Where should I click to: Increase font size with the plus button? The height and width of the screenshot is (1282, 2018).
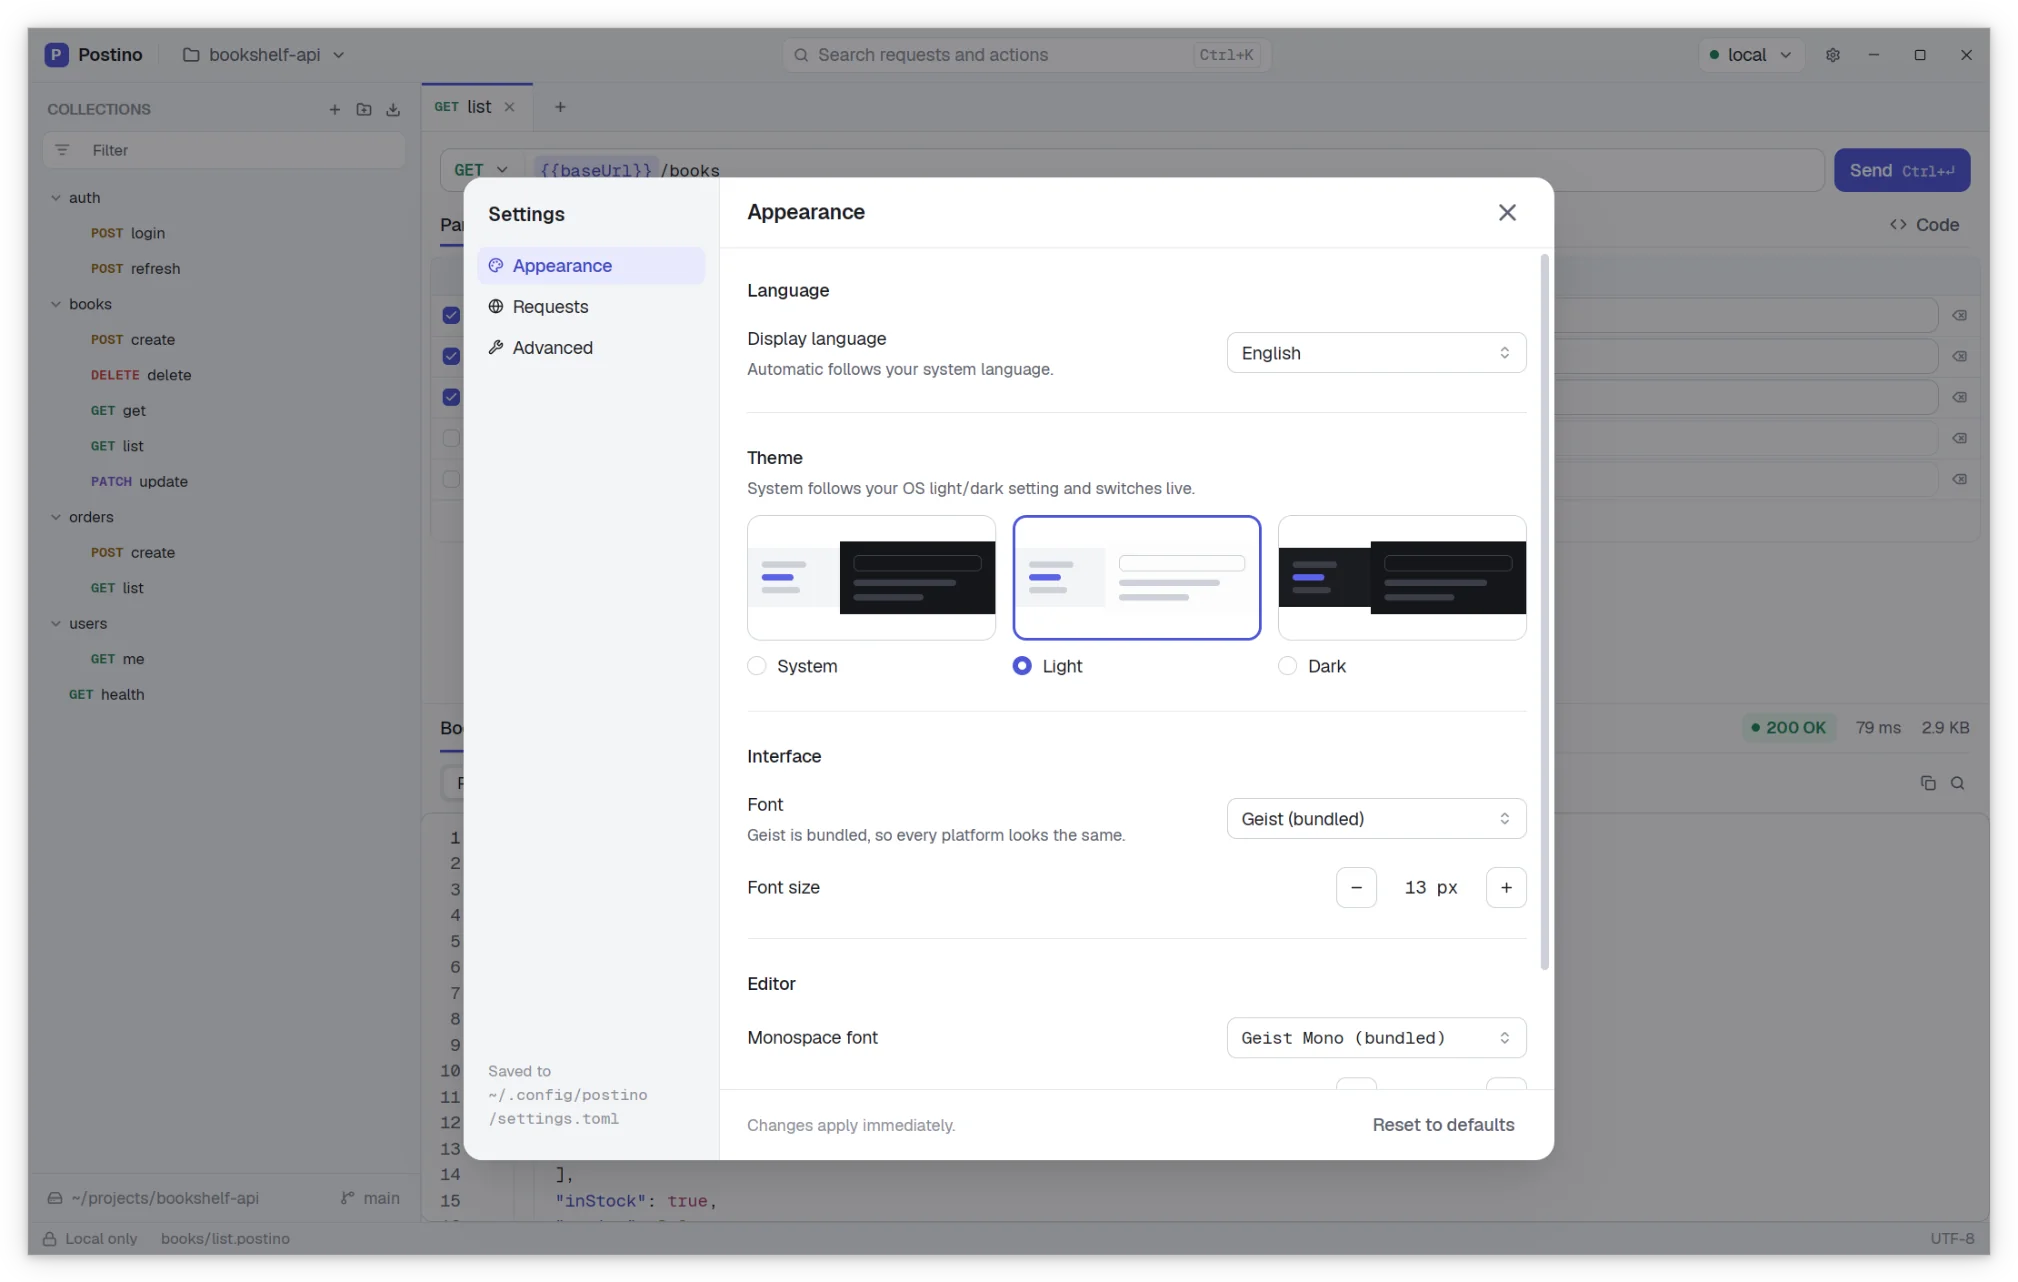click(x=1506, y=888)
